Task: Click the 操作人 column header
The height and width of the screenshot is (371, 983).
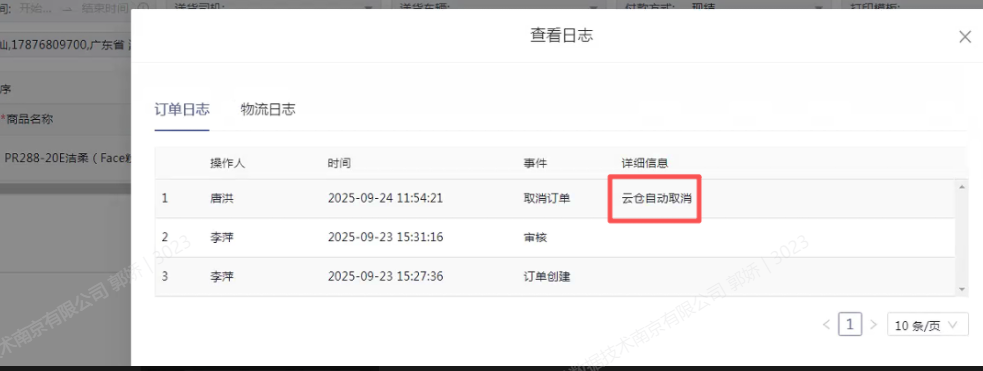Action: tap(227, 163)
